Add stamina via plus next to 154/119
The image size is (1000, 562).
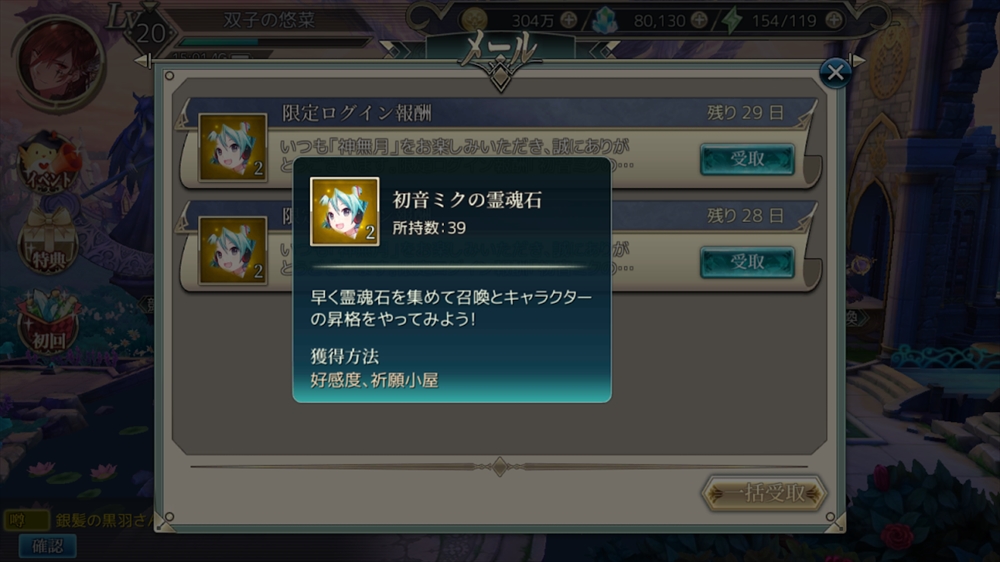point(833,20)
